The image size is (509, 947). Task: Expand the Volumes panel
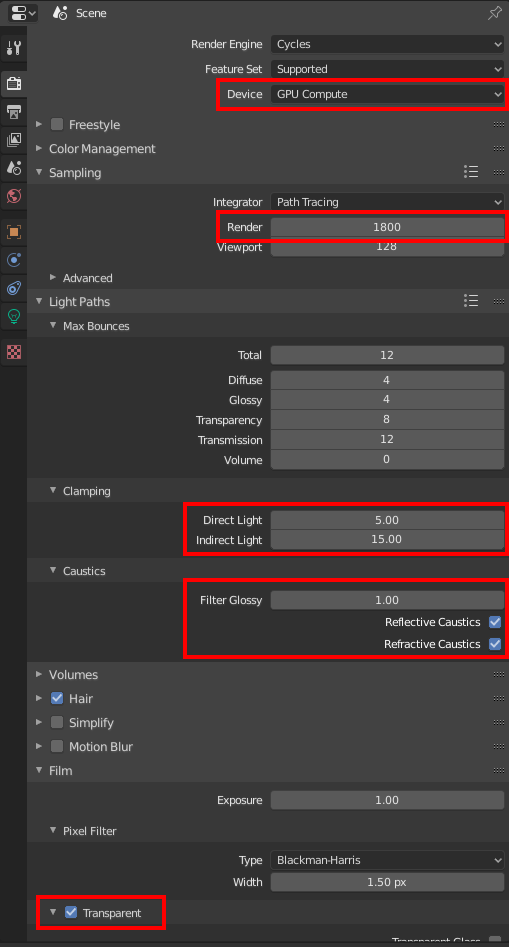click(39, 674)
